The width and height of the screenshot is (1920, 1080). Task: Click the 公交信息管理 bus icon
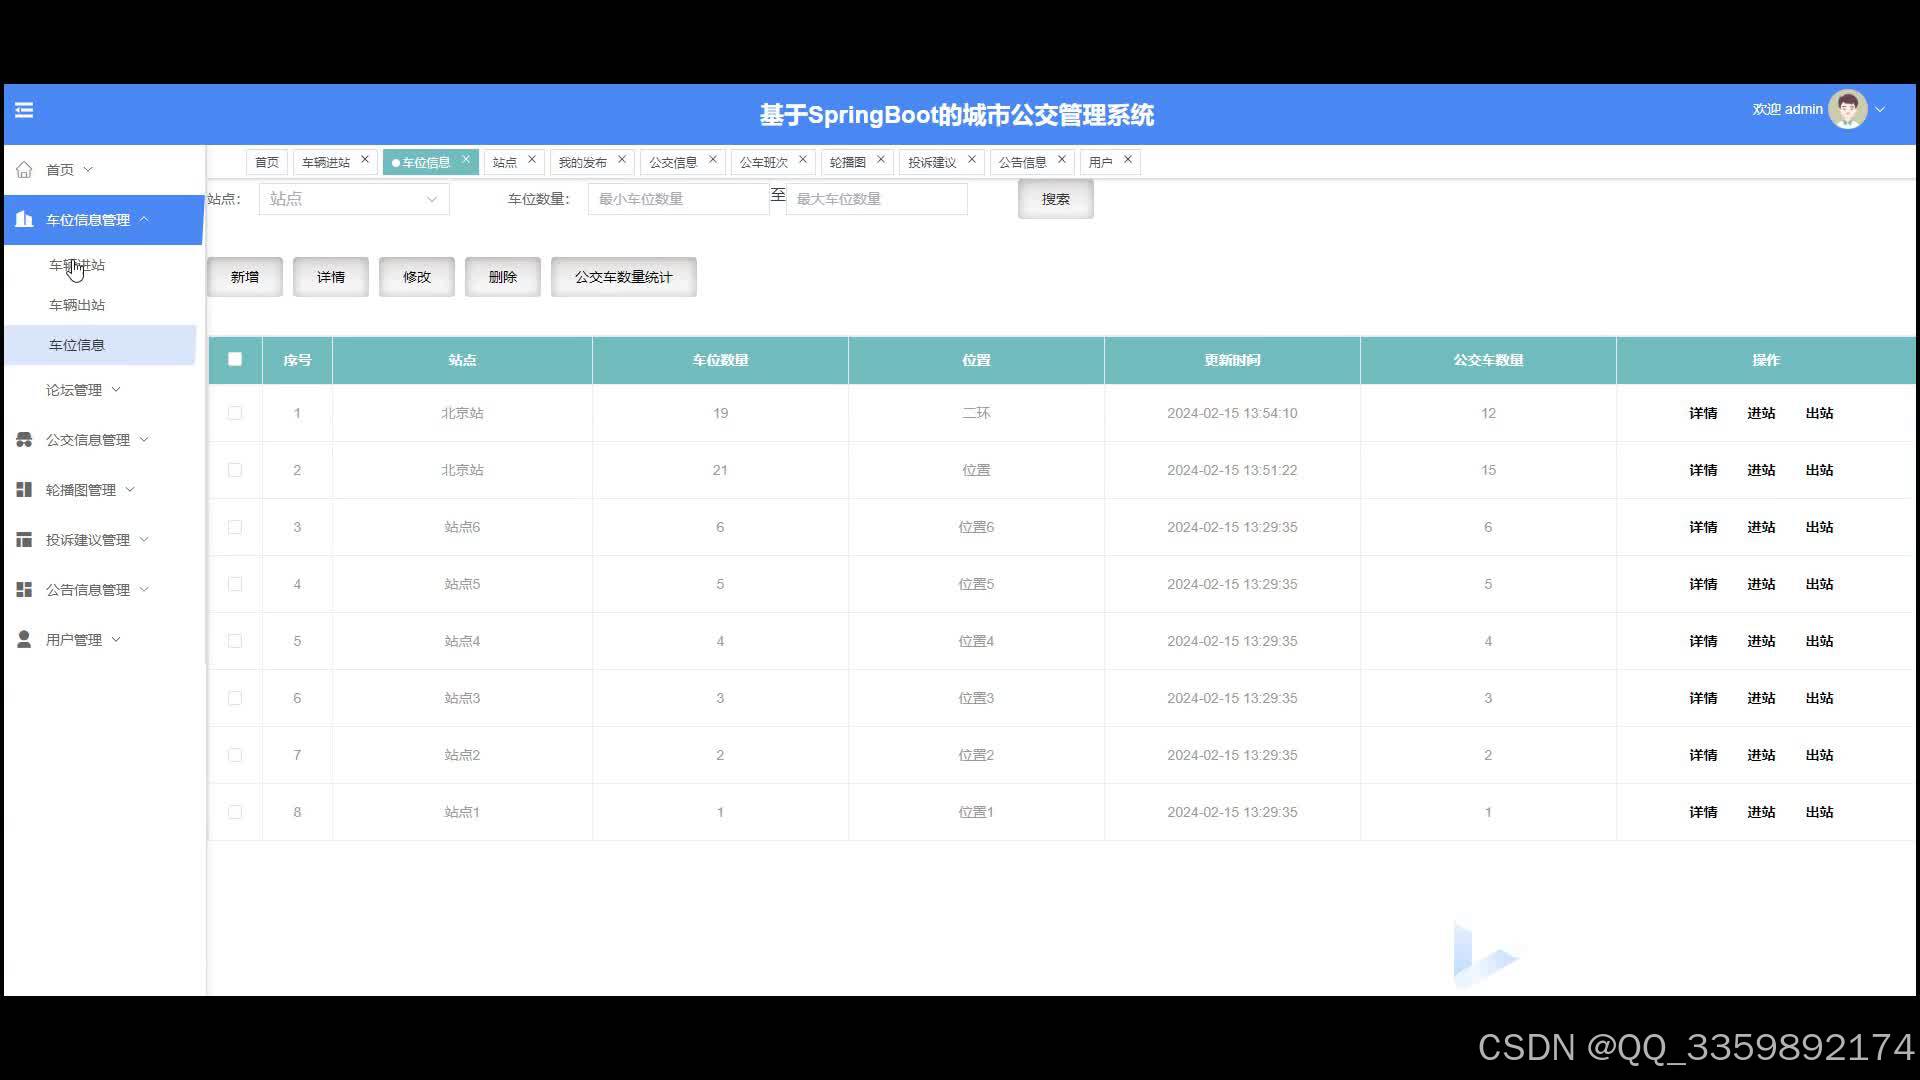(x=24, y=440)
